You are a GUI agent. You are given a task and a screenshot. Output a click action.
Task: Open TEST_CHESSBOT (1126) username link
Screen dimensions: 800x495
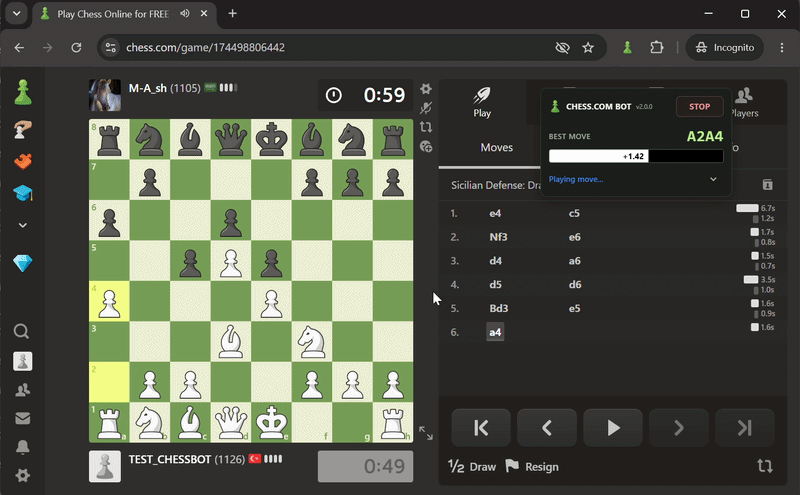tap(187, 459)
